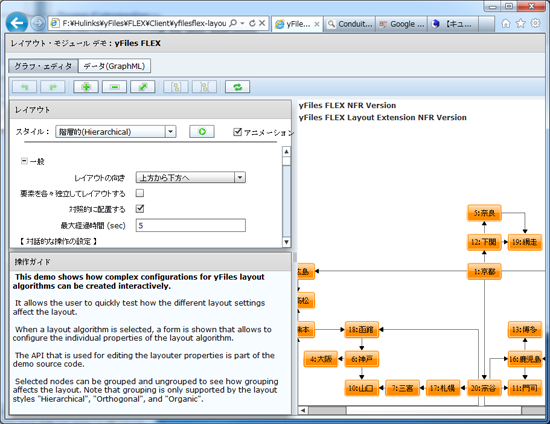The image size is (550, 424).
Task: Select graph node 17:札幌
Action: click(443, 388)
